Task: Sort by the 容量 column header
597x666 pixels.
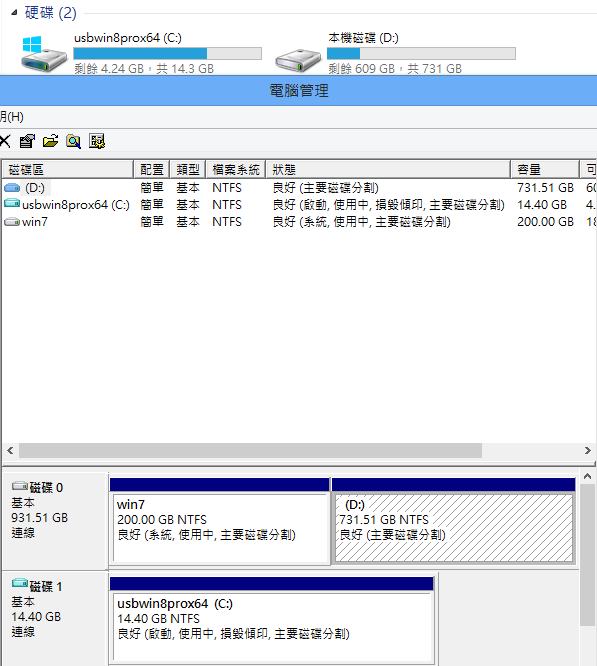Action: coord(545,169)
